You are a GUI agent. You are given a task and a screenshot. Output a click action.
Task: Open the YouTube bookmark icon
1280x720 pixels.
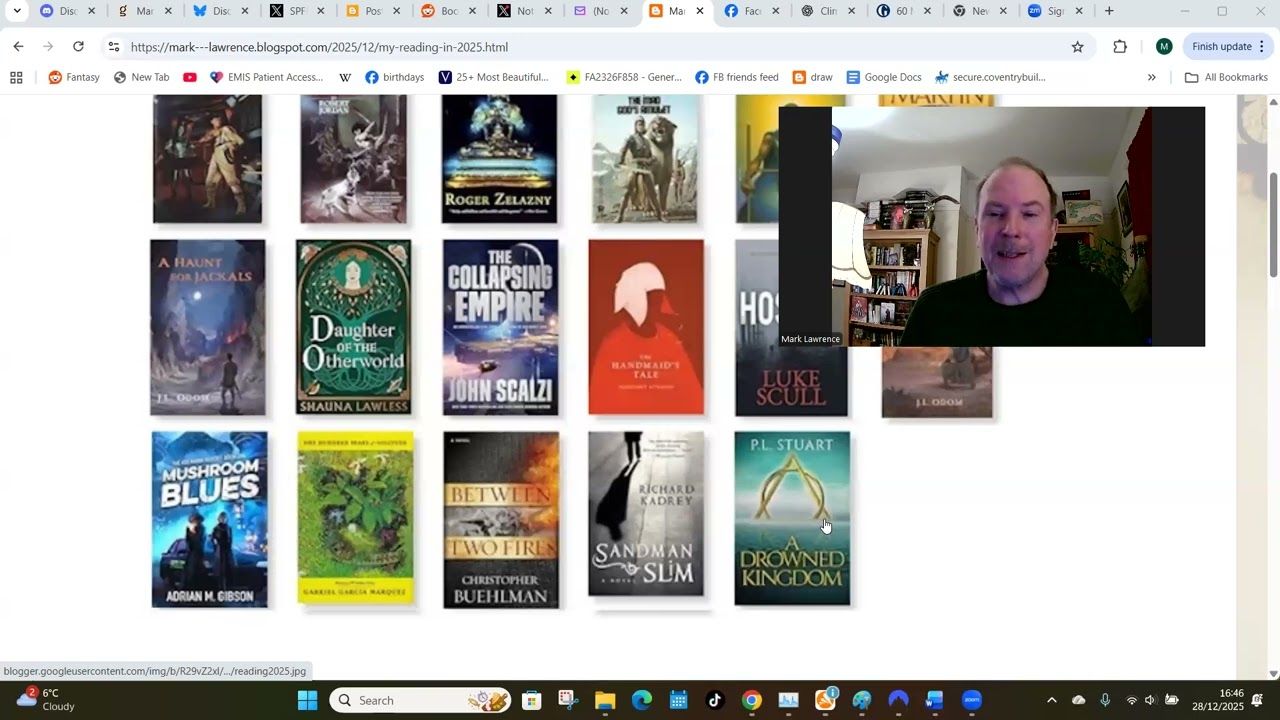[x=190, y=77]
